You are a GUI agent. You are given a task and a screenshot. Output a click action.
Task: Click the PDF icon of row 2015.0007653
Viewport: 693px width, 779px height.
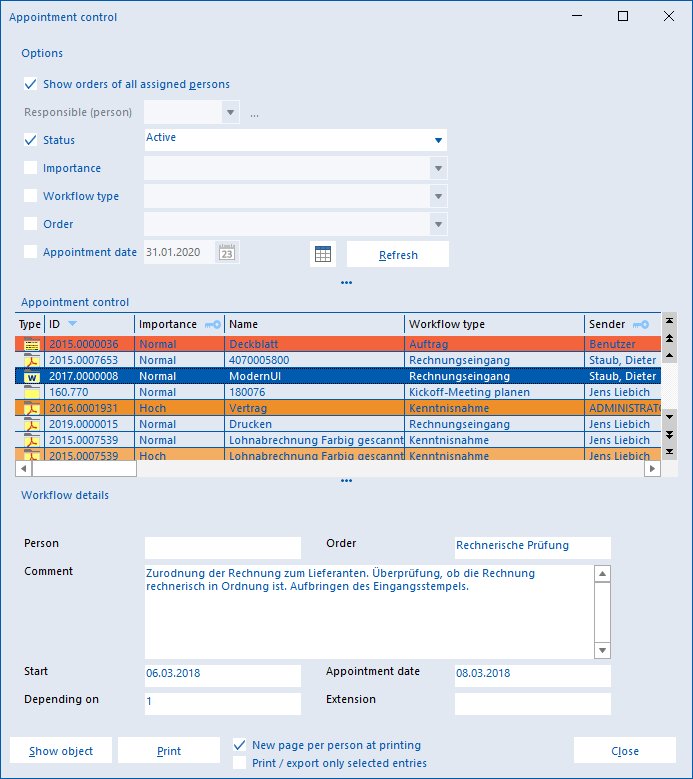[32, 360]
